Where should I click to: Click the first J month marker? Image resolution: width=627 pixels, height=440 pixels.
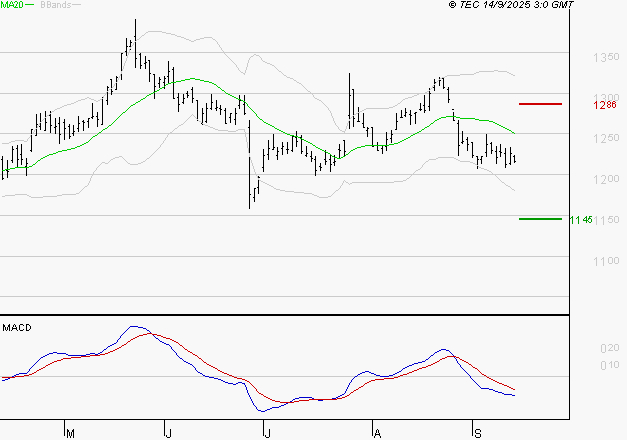coord(168,434)
